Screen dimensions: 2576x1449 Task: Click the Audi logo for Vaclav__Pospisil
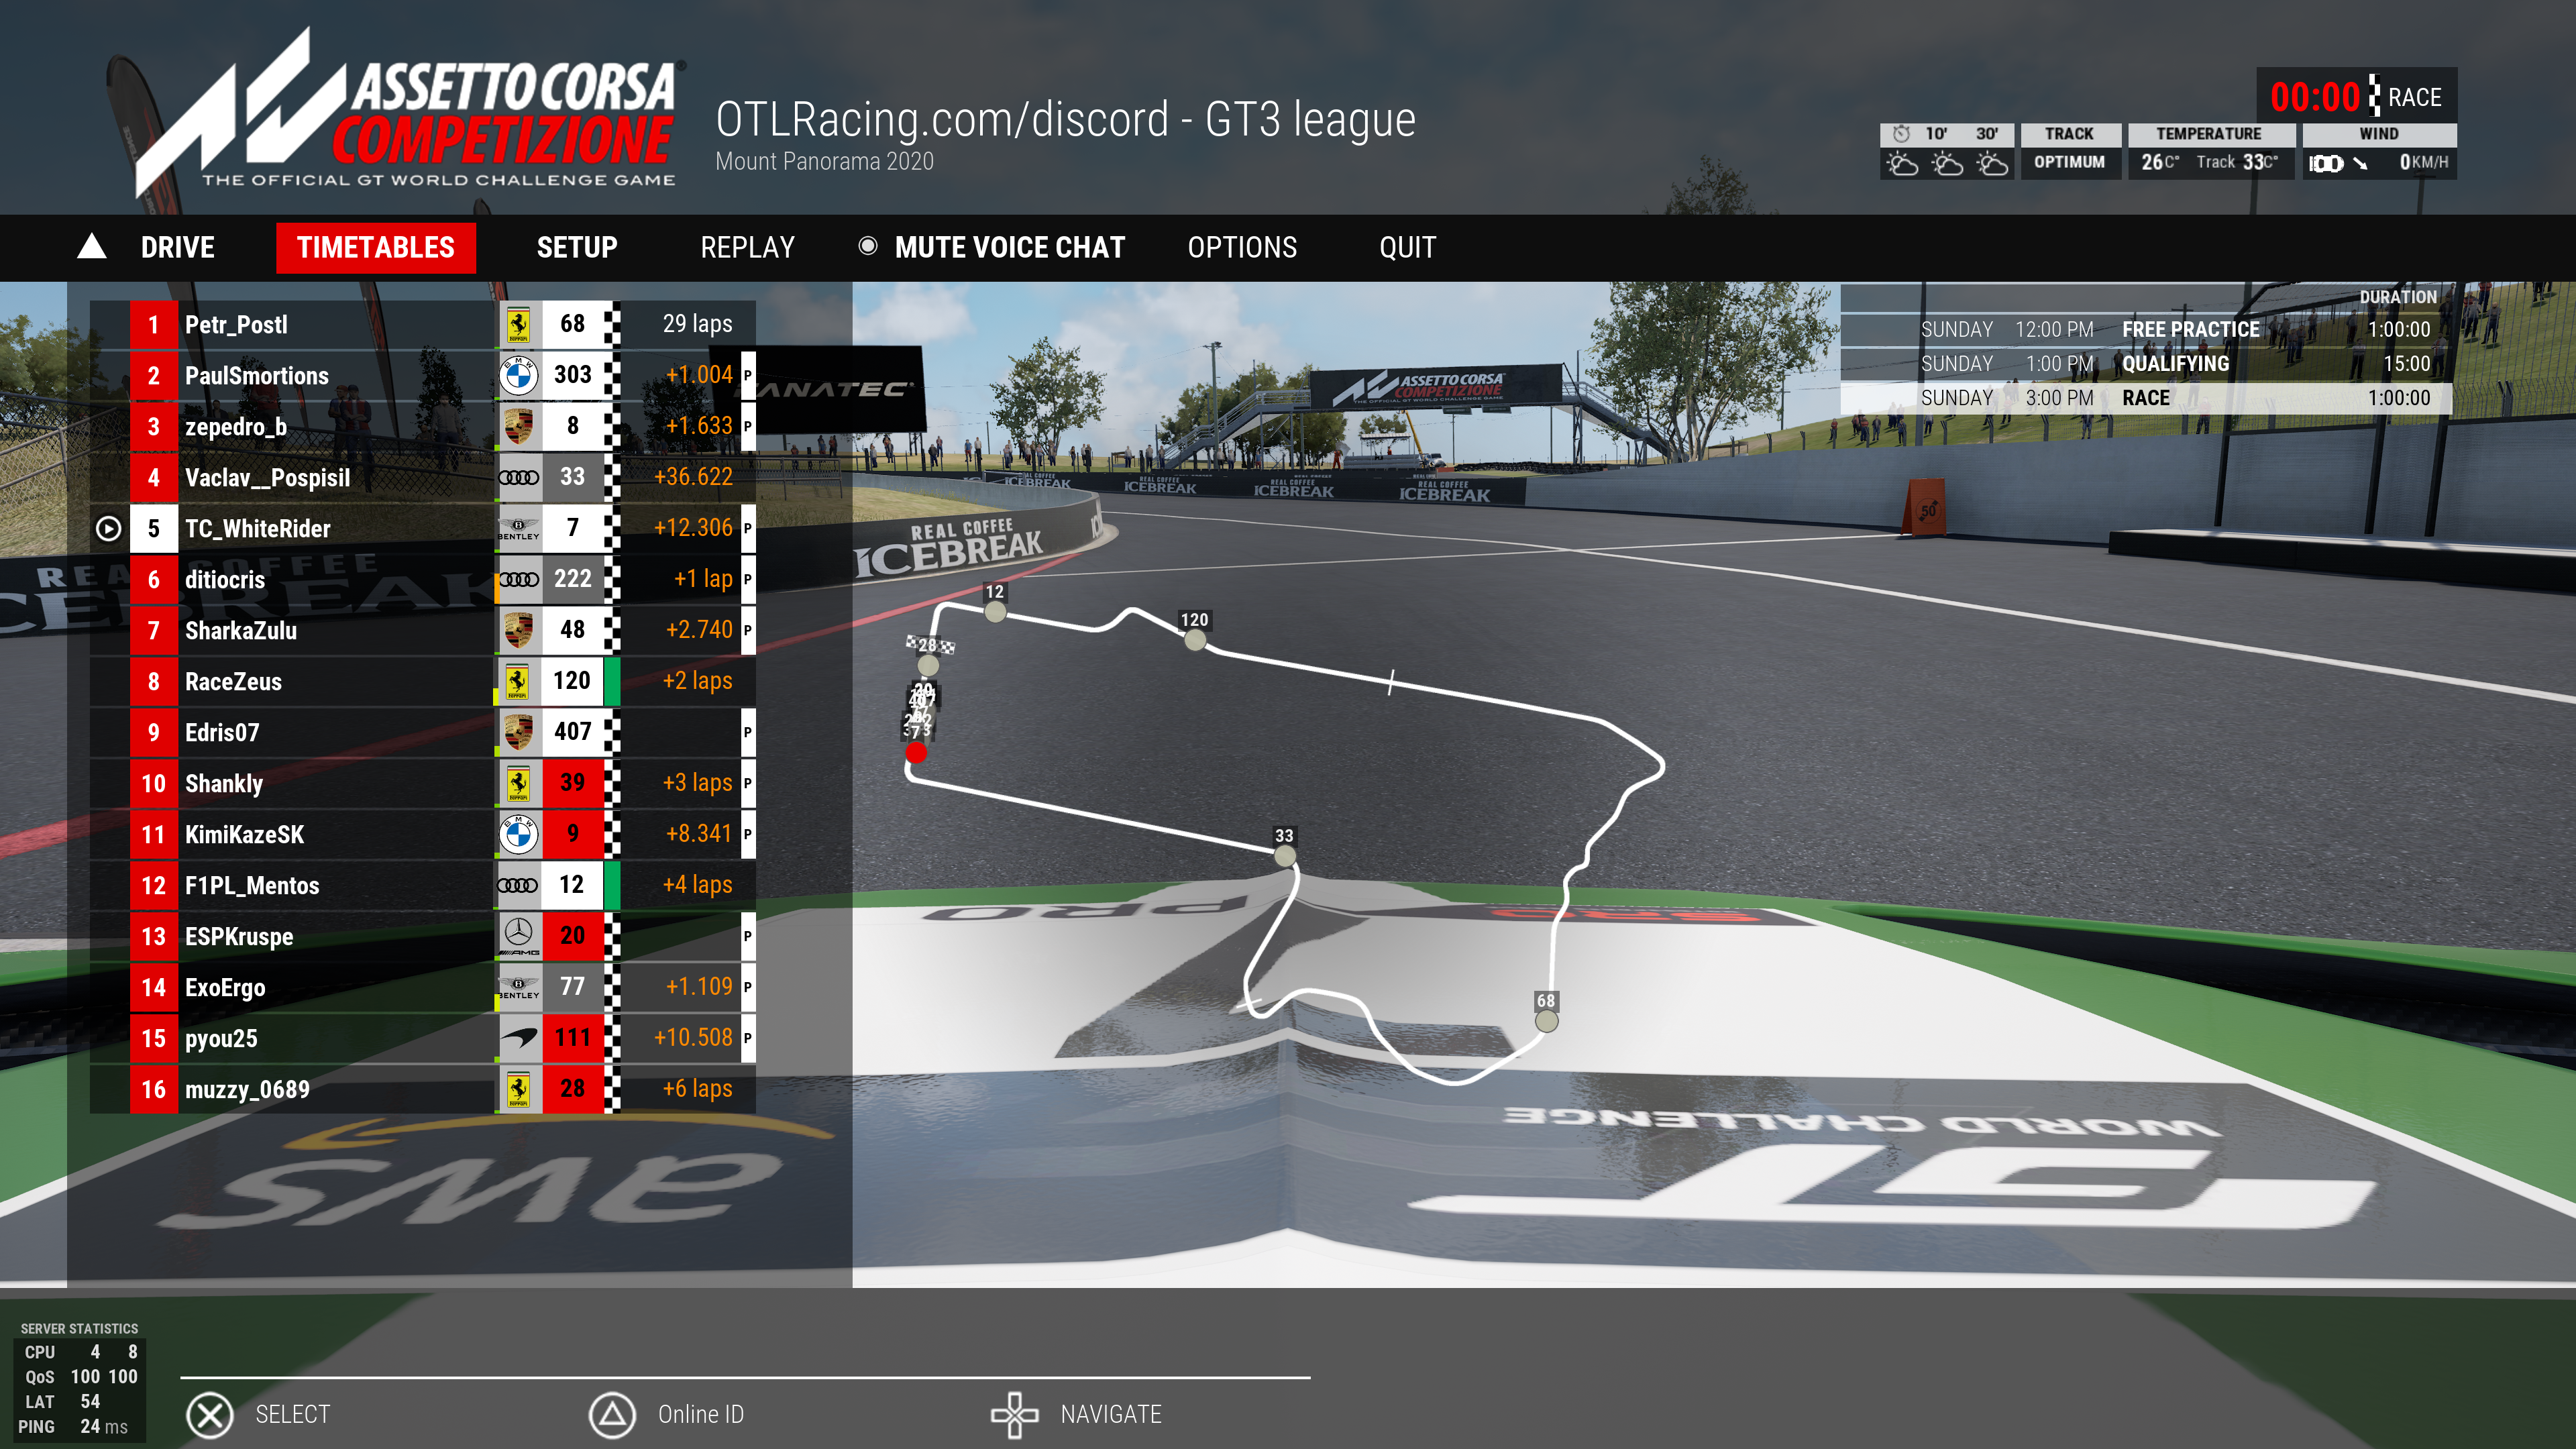(x=518, y=477)
